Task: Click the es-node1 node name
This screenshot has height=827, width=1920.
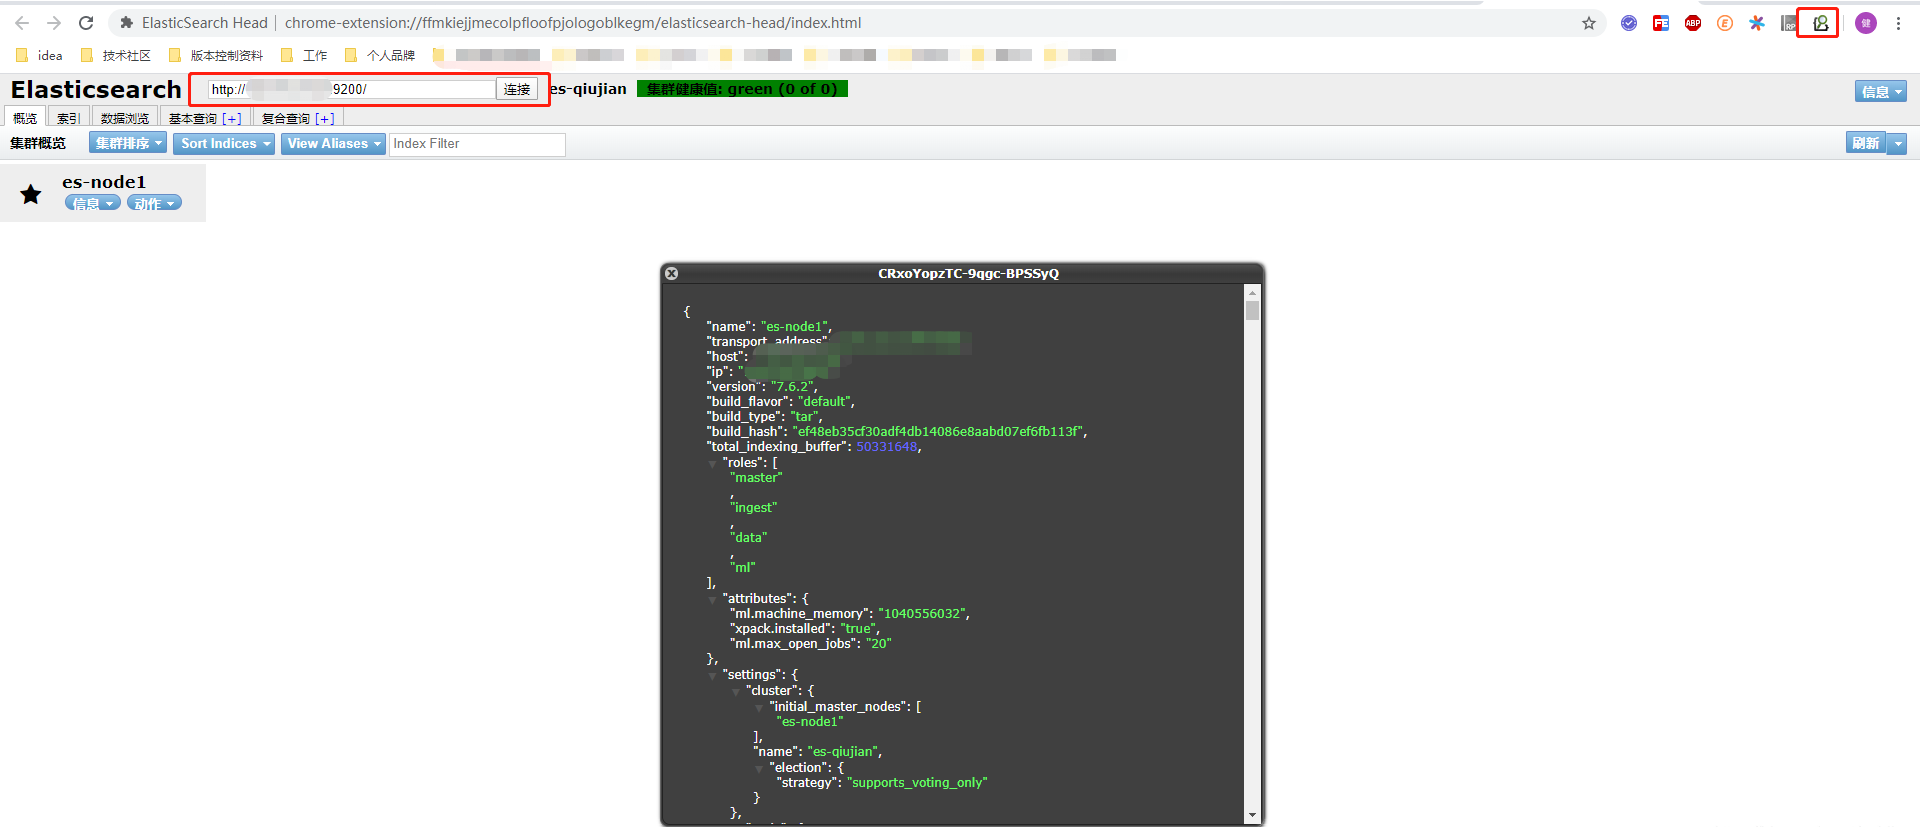Action: [x=104, y=182]
